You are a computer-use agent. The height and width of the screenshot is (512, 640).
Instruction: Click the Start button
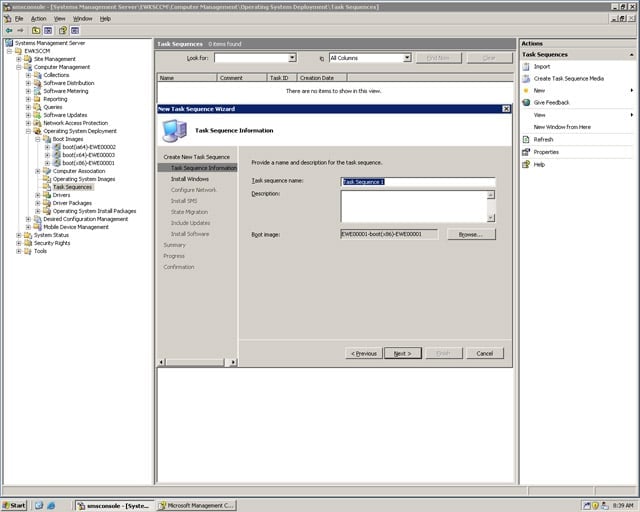point(14,505)
